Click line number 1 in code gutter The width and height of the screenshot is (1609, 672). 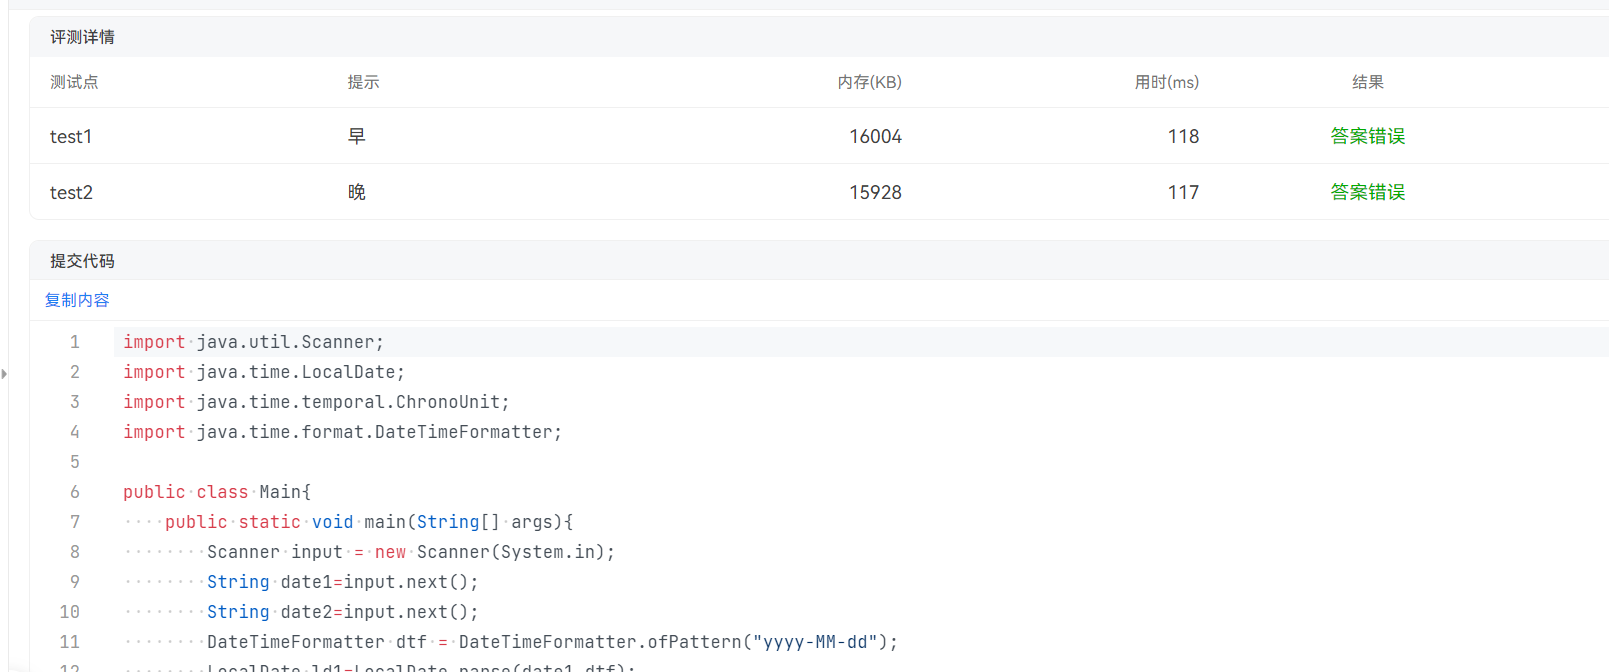click(74, 342)
